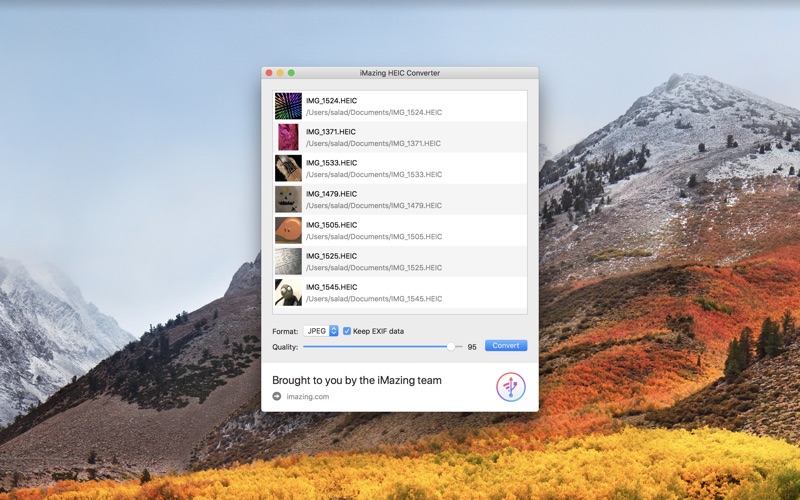Image resolution: width=800 pixels, height=500 pixels.
Task: Select the IMG_1479.HEIC thumbnail
Action: point(288,199)
